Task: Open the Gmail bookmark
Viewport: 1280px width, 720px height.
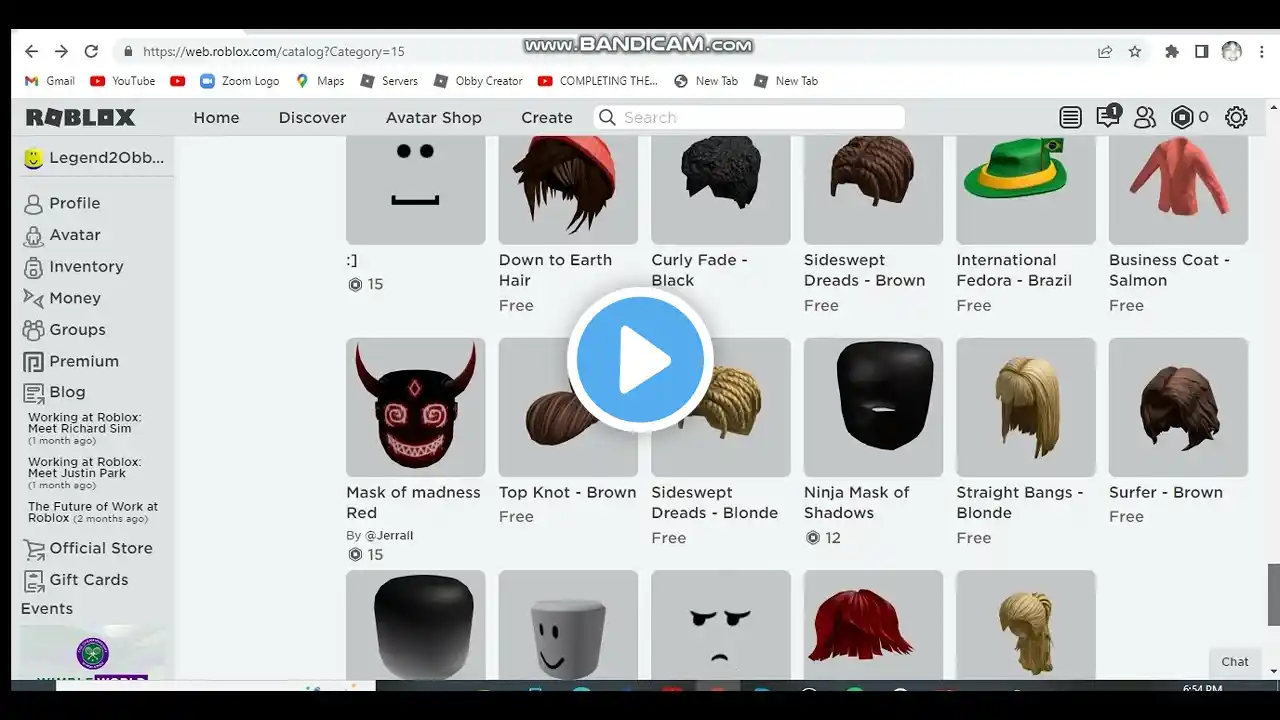Action: (49, 81)
